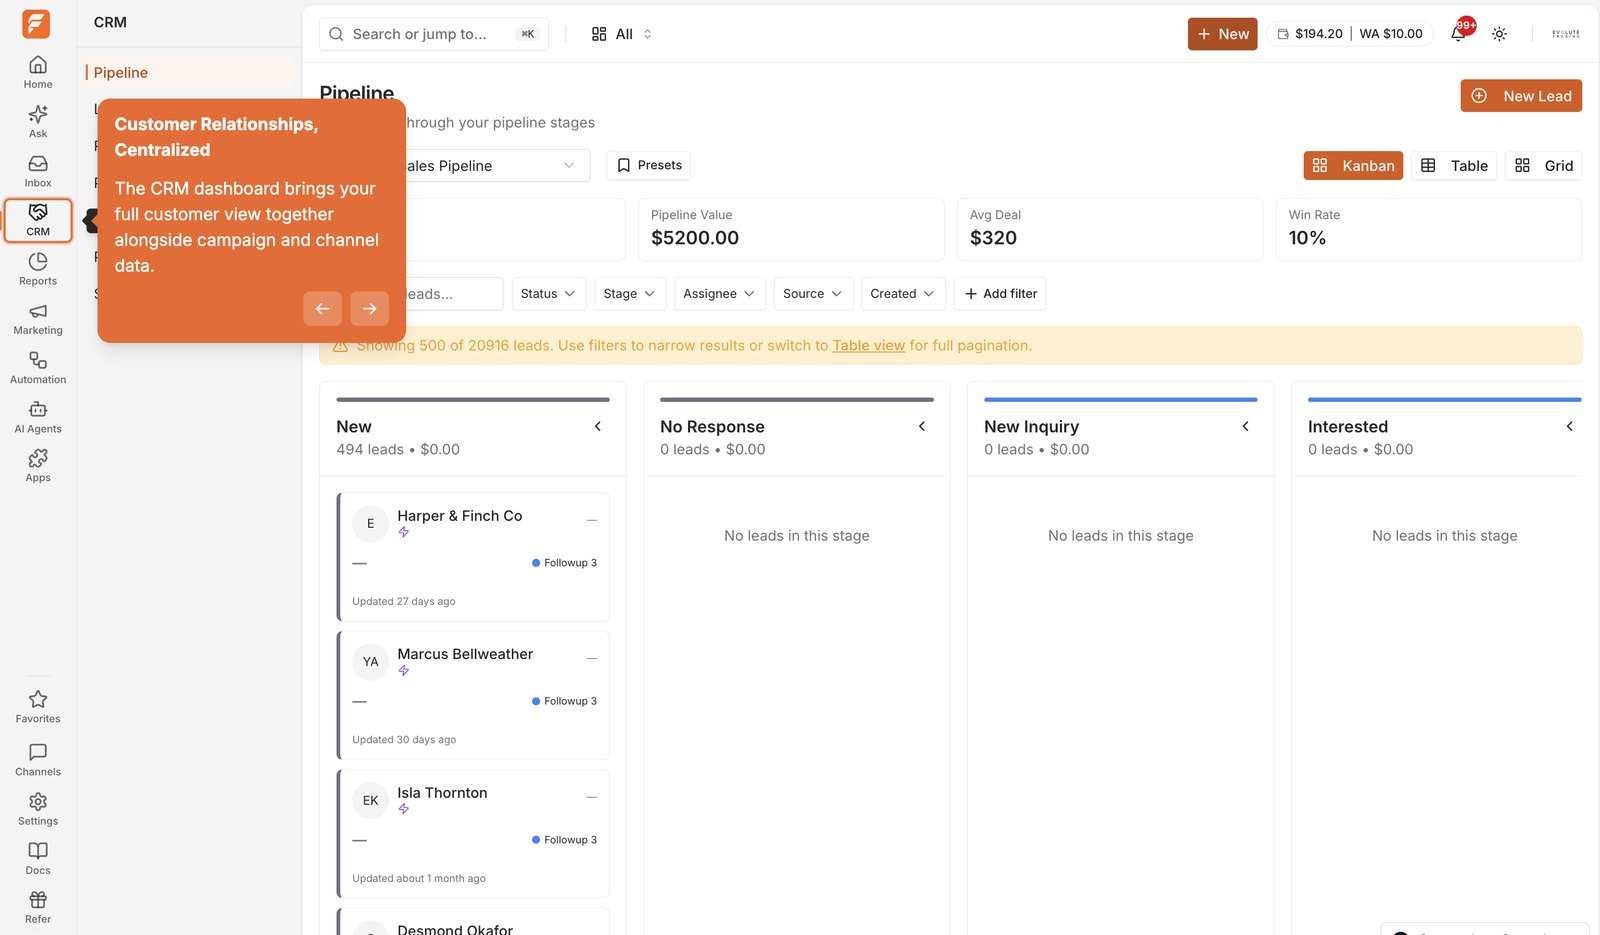Click the Followup 3 tag on Isla Thornton card
The height and width of the screenshot is (935, 1600).
(564, 840)
